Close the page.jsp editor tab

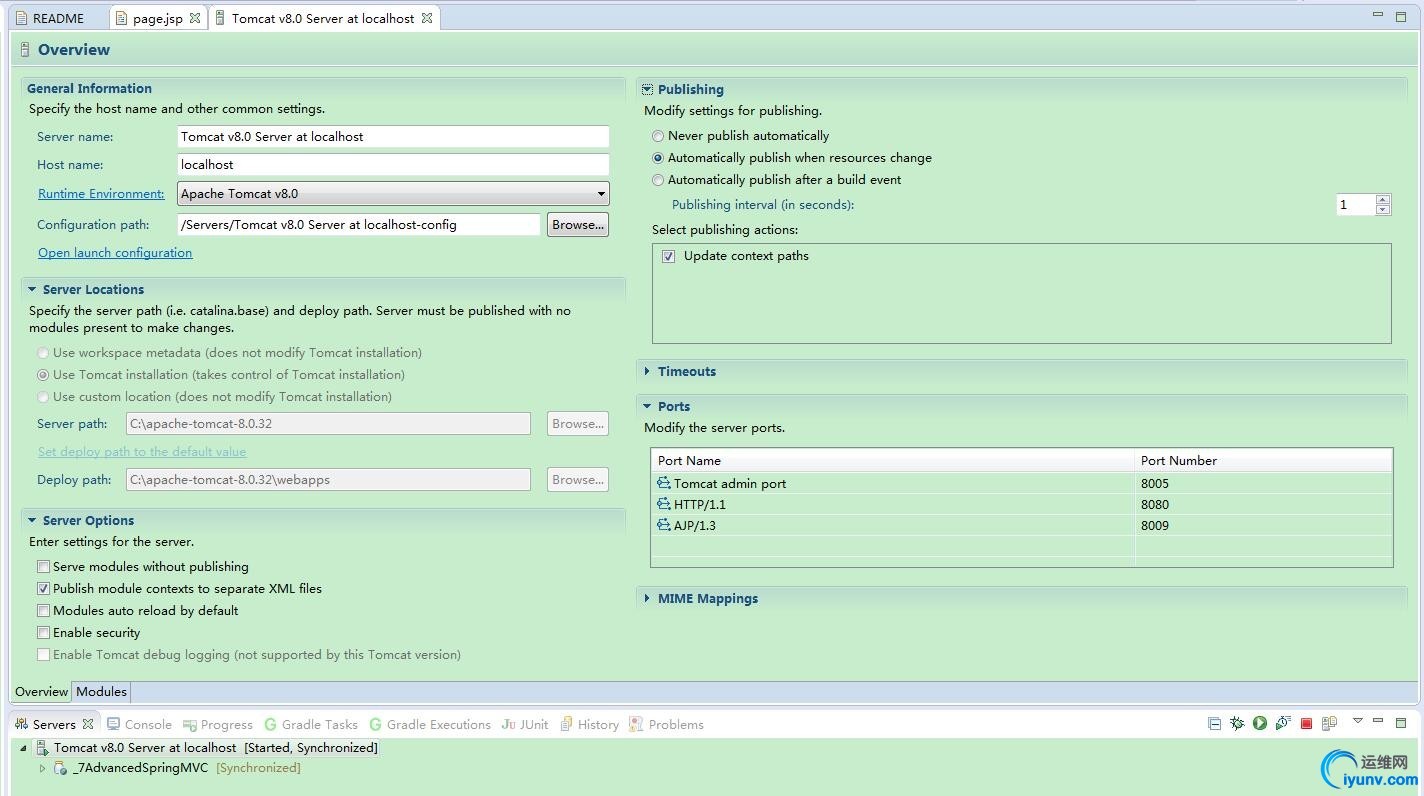click(195, 18)
